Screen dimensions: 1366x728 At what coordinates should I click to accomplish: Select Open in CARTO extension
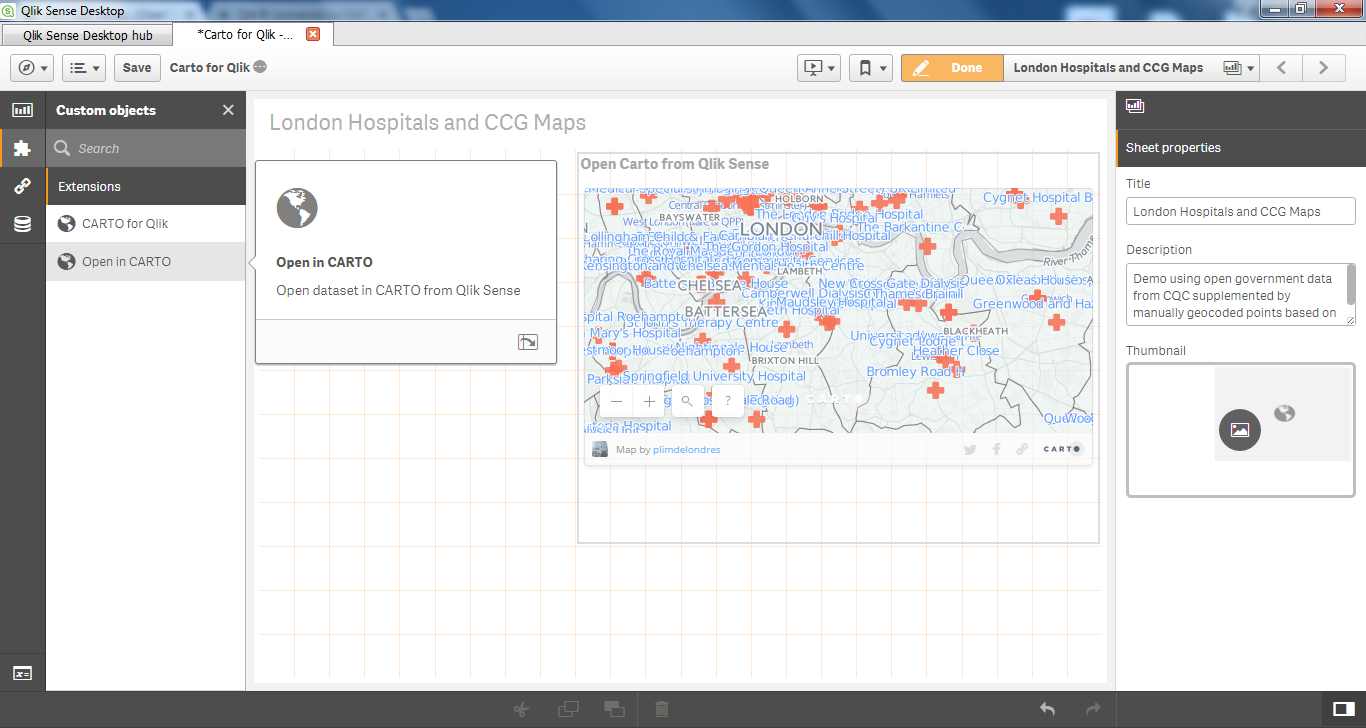[x=146, y=262]
